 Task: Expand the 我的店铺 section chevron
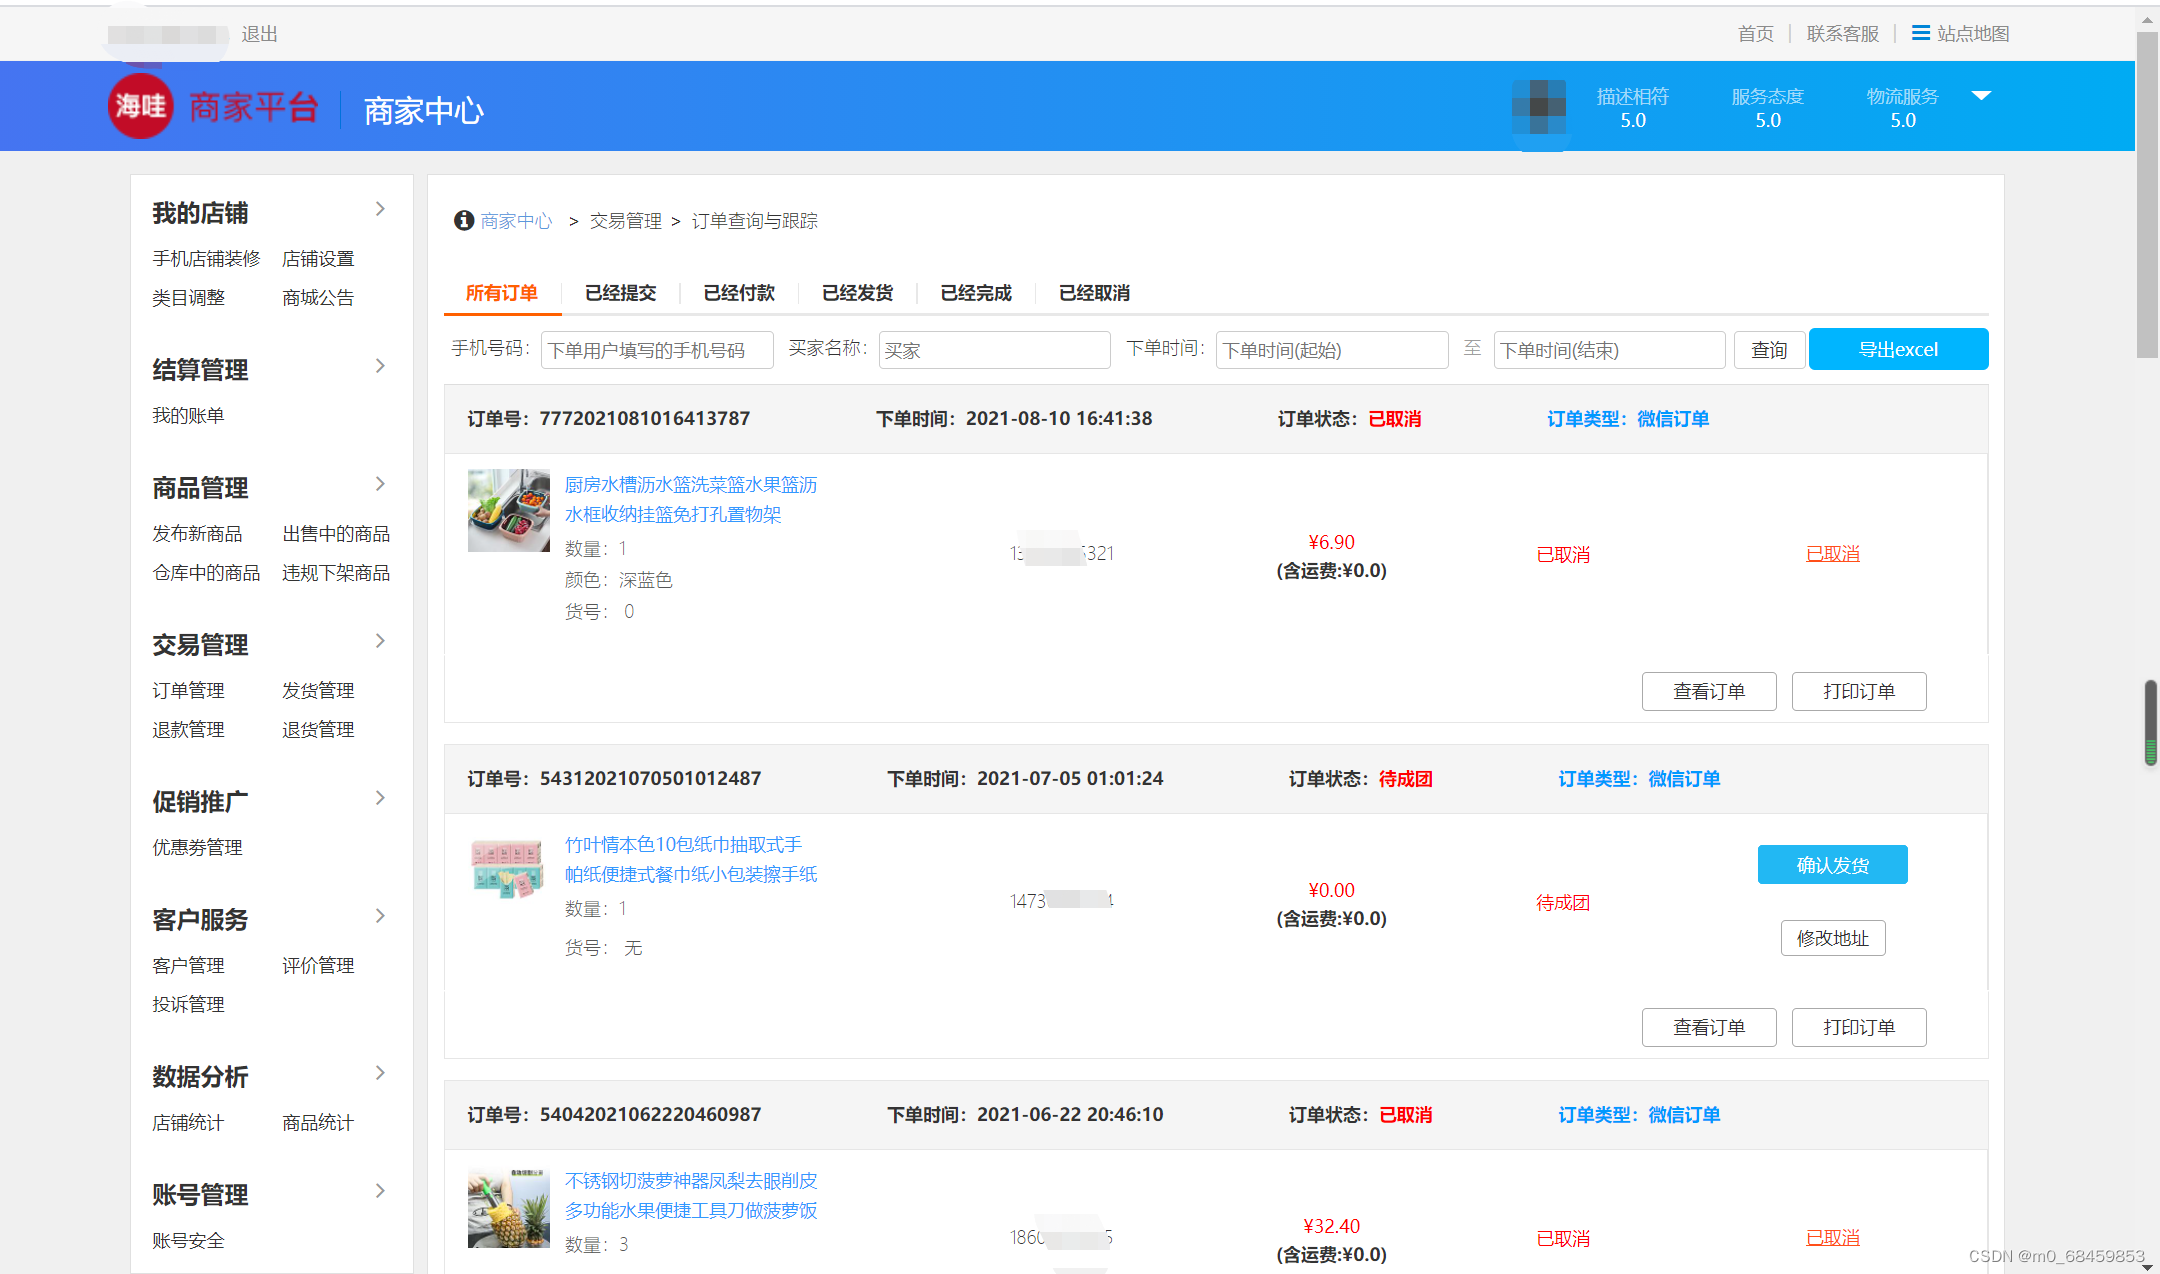[380, 209]
